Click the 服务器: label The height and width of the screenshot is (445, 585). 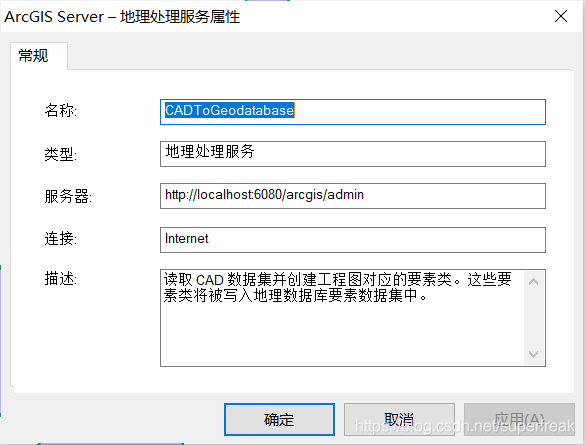coord(68,196)
